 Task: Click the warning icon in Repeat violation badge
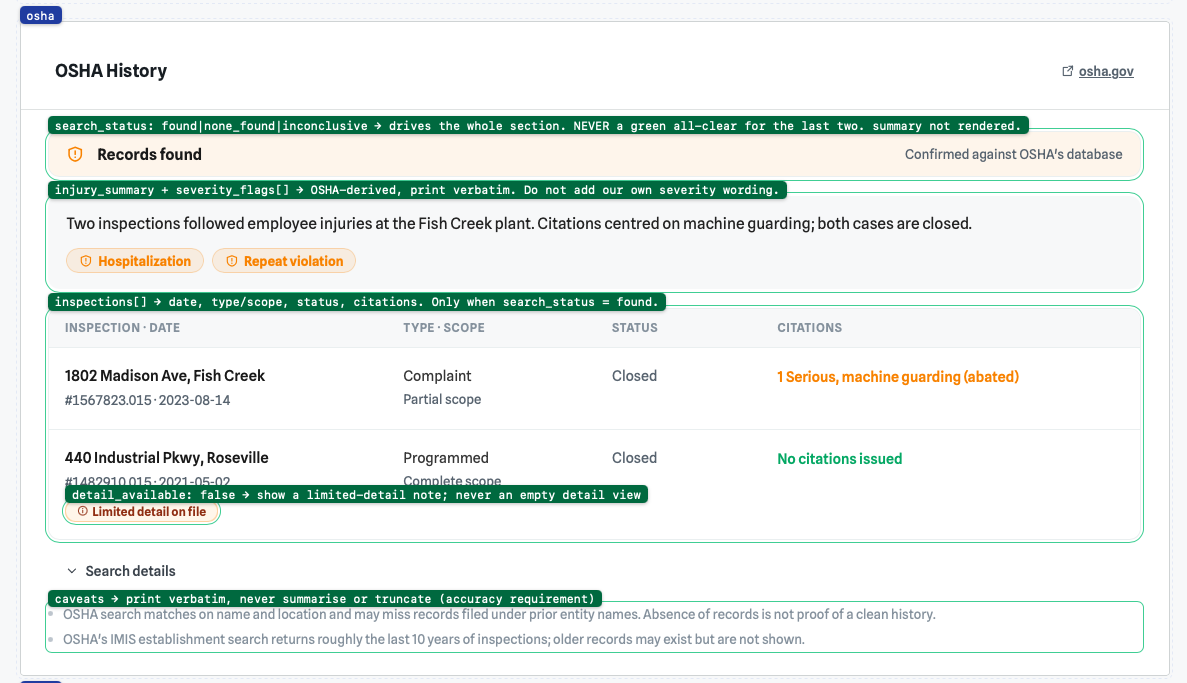(x=232, y=260)
